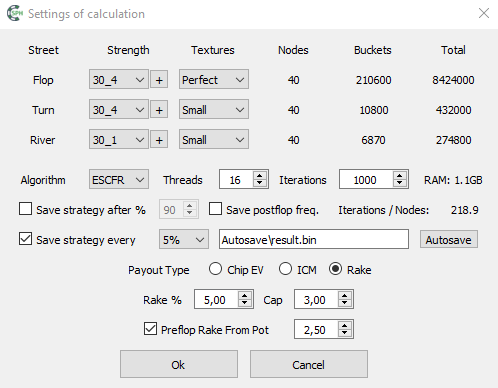The image size is (498, 388).
Task: Uncheck Save strategy every checkbox
Action: coord(26,239)
